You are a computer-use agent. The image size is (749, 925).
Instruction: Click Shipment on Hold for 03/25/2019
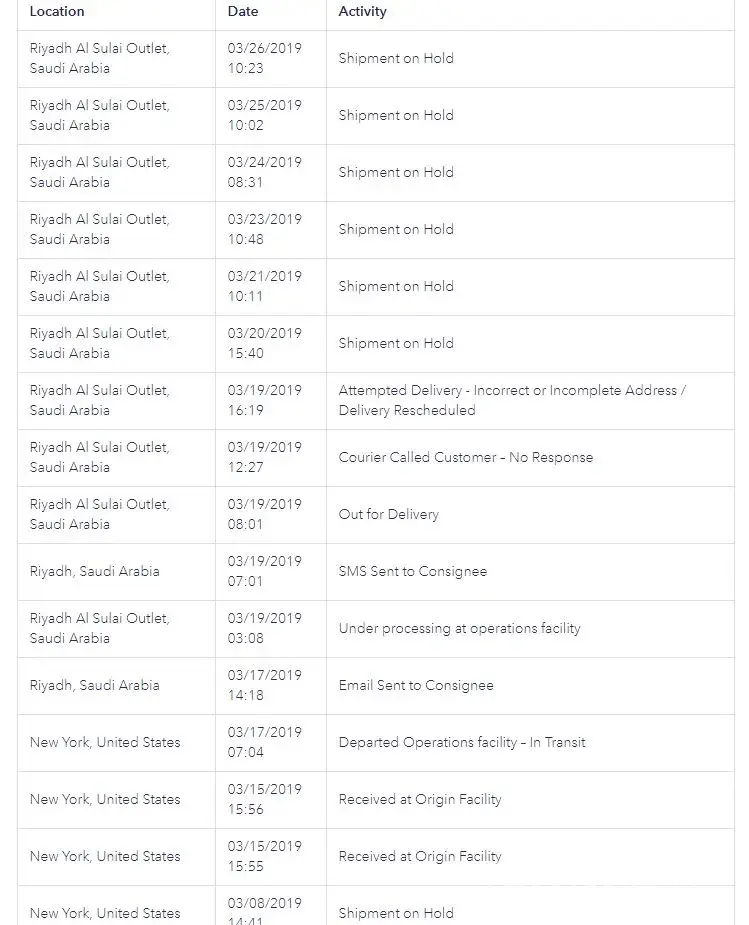(396, 115)
